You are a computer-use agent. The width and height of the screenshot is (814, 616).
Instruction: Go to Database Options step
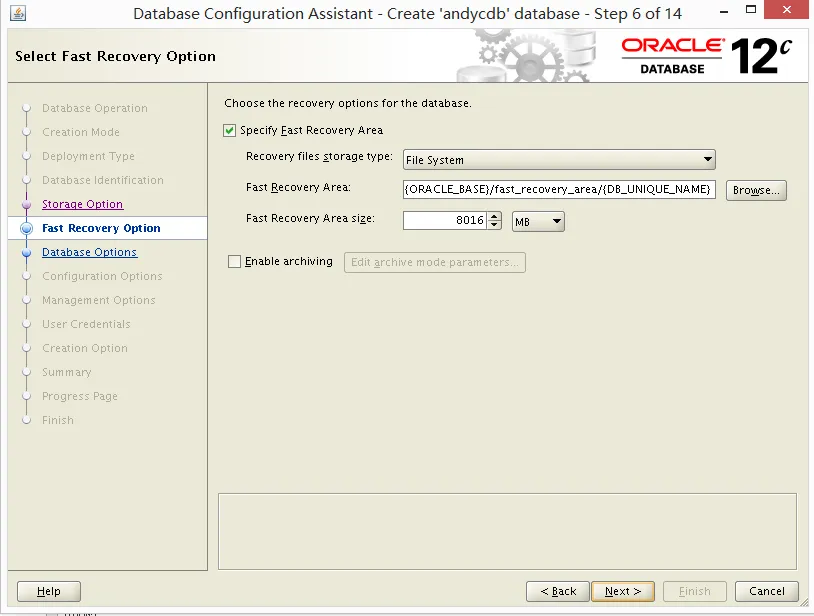[x=89, y=252]
